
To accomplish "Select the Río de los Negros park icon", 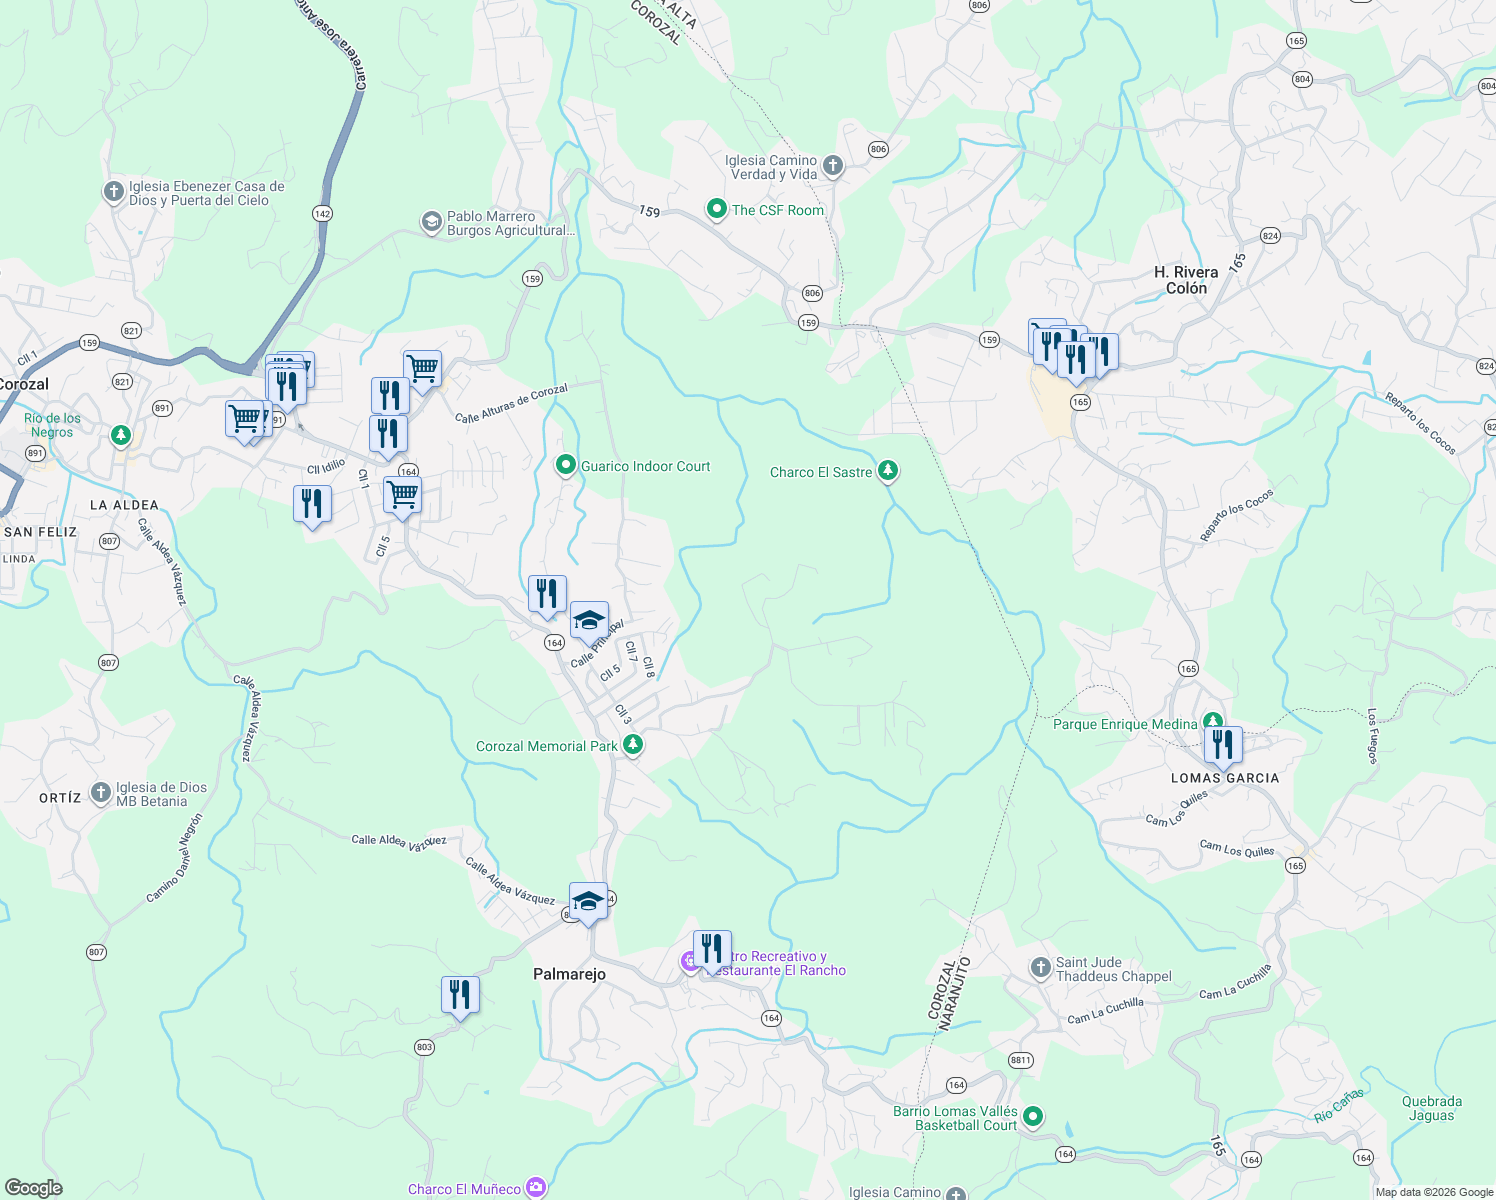I will coord(121,434).
